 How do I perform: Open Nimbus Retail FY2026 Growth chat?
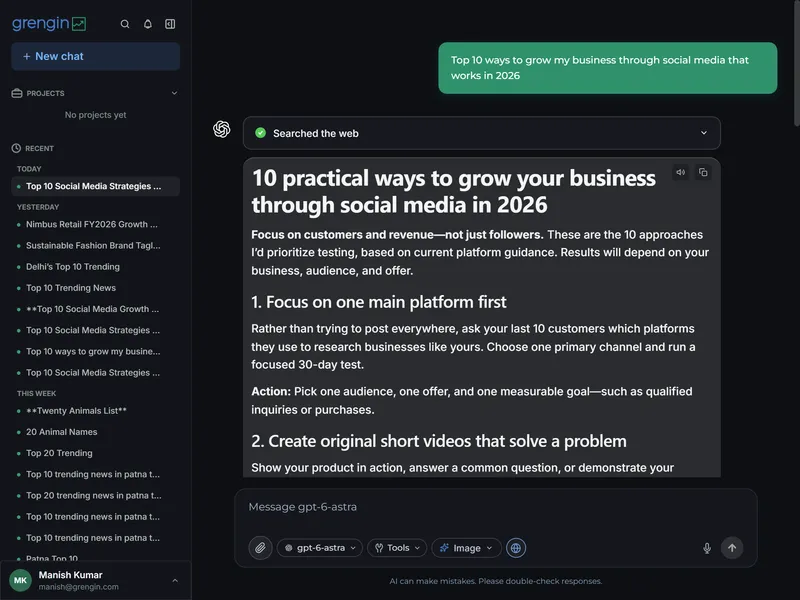coord(95,224)
